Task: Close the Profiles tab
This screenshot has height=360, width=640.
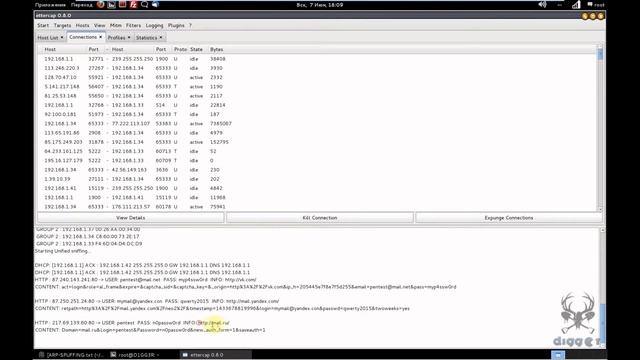Action: 129,38
